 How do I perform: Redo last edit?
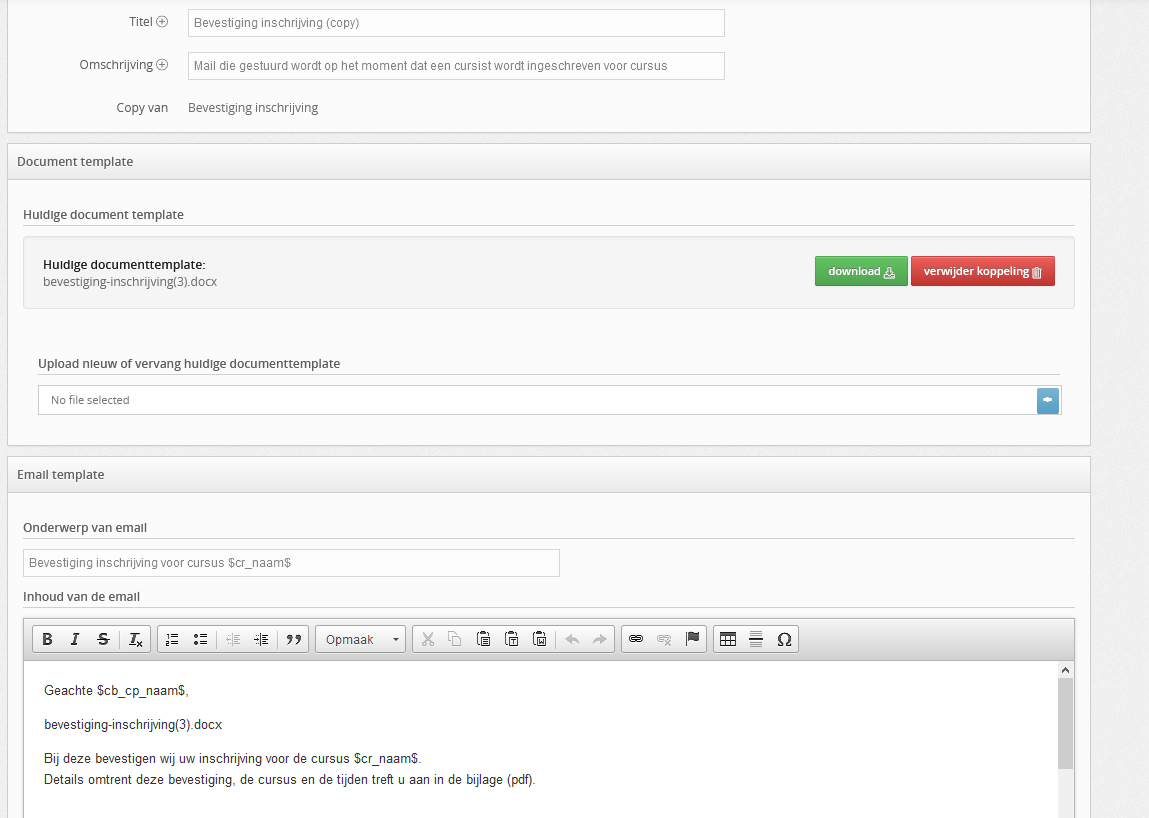coord(599,639)
